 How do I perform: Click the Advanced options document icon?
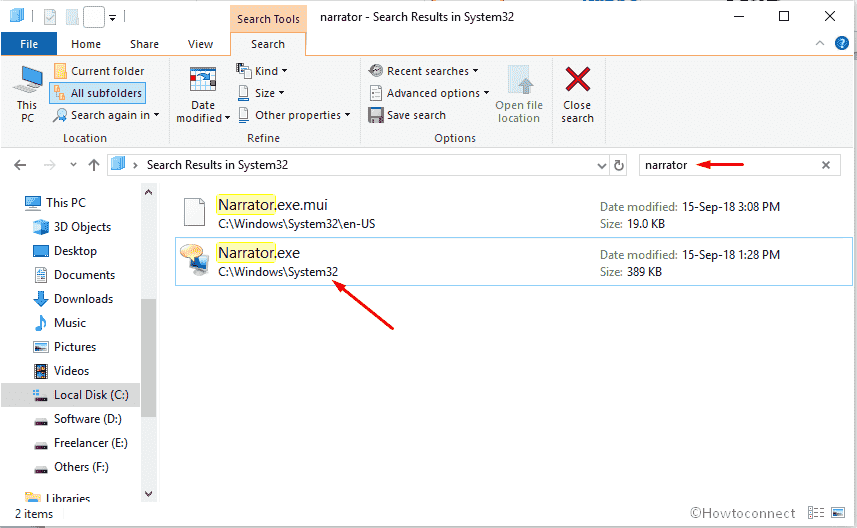[x=376, y=93]
